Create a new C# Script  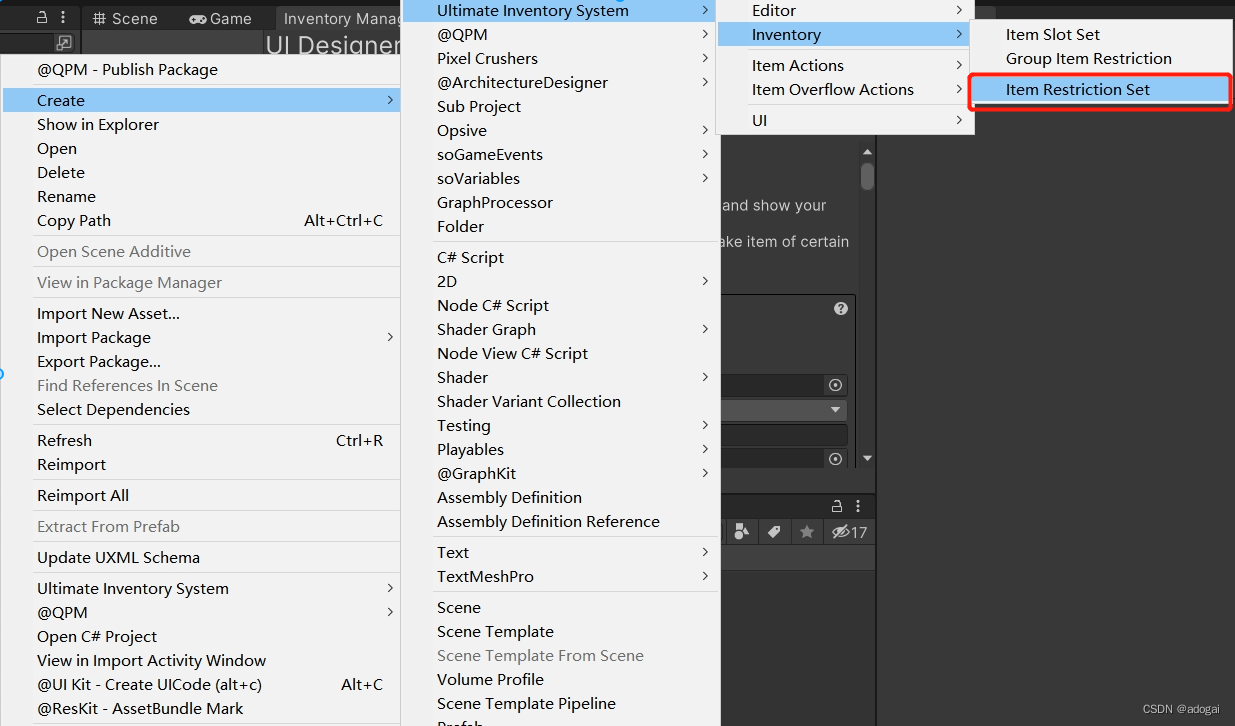559,257
